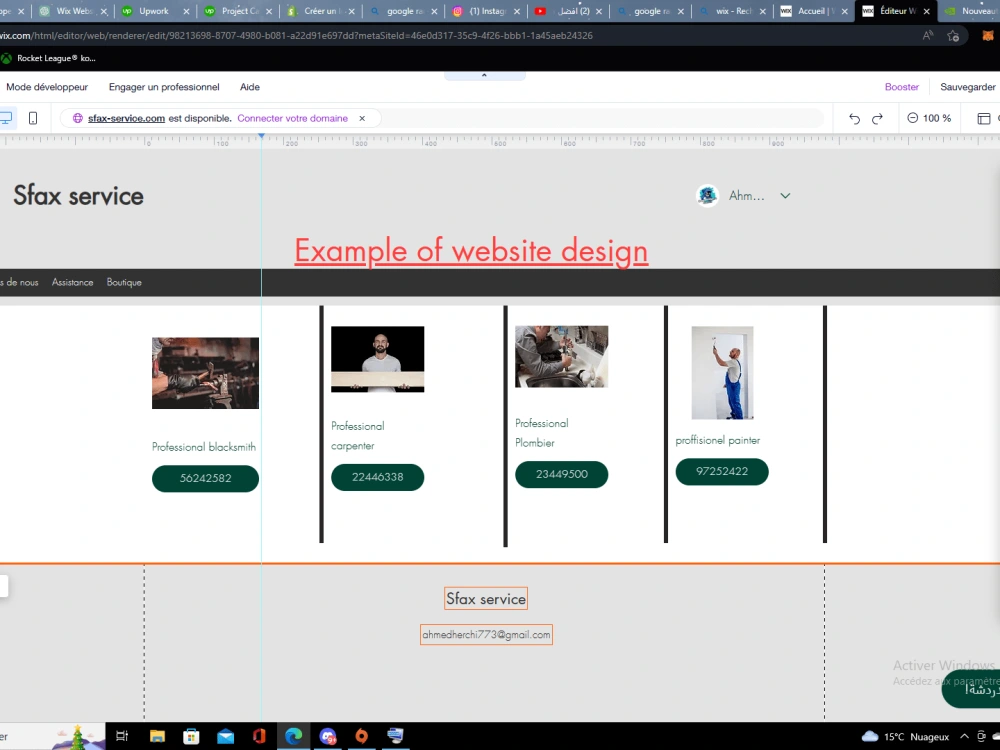
Task: Select the 100 % zoom value
Action: pos(937,118)
